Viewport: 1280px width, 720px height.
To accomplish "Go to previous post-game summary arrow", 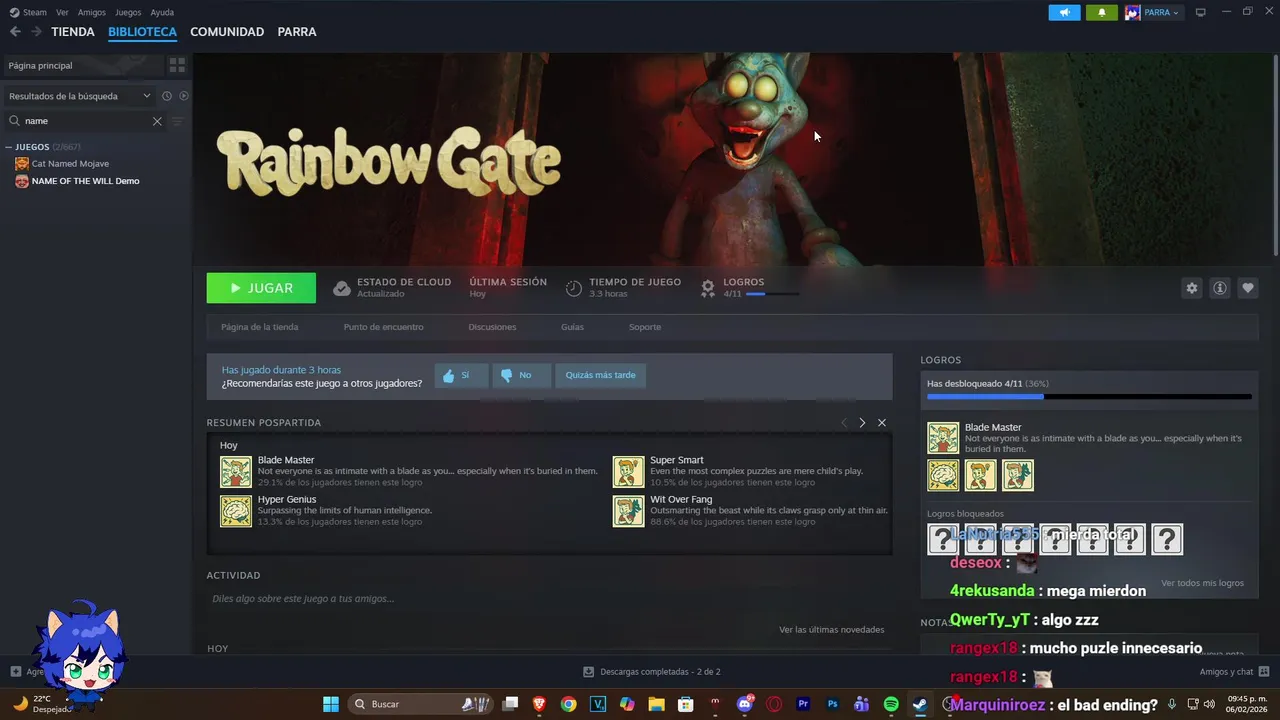I will pyautogui.click(x=844, y=423).
